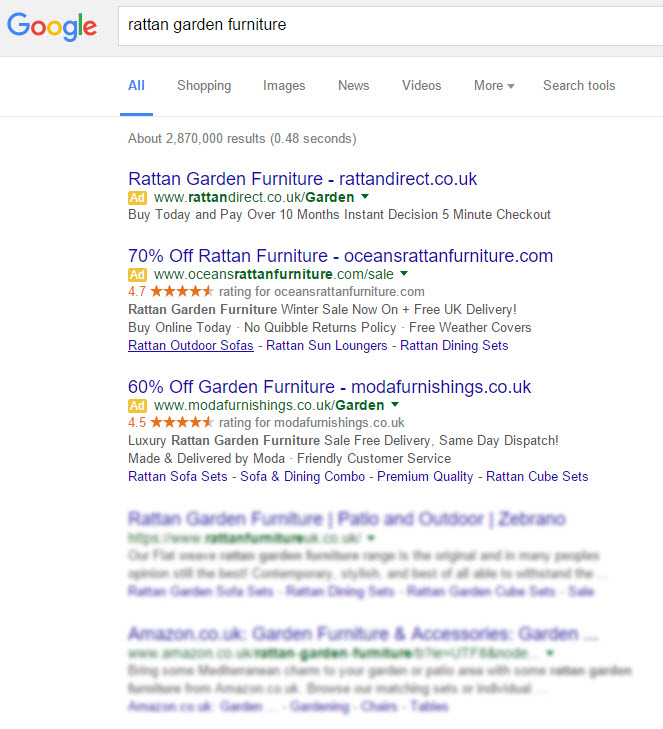Switch to the Shopping tab

[204, 86]
